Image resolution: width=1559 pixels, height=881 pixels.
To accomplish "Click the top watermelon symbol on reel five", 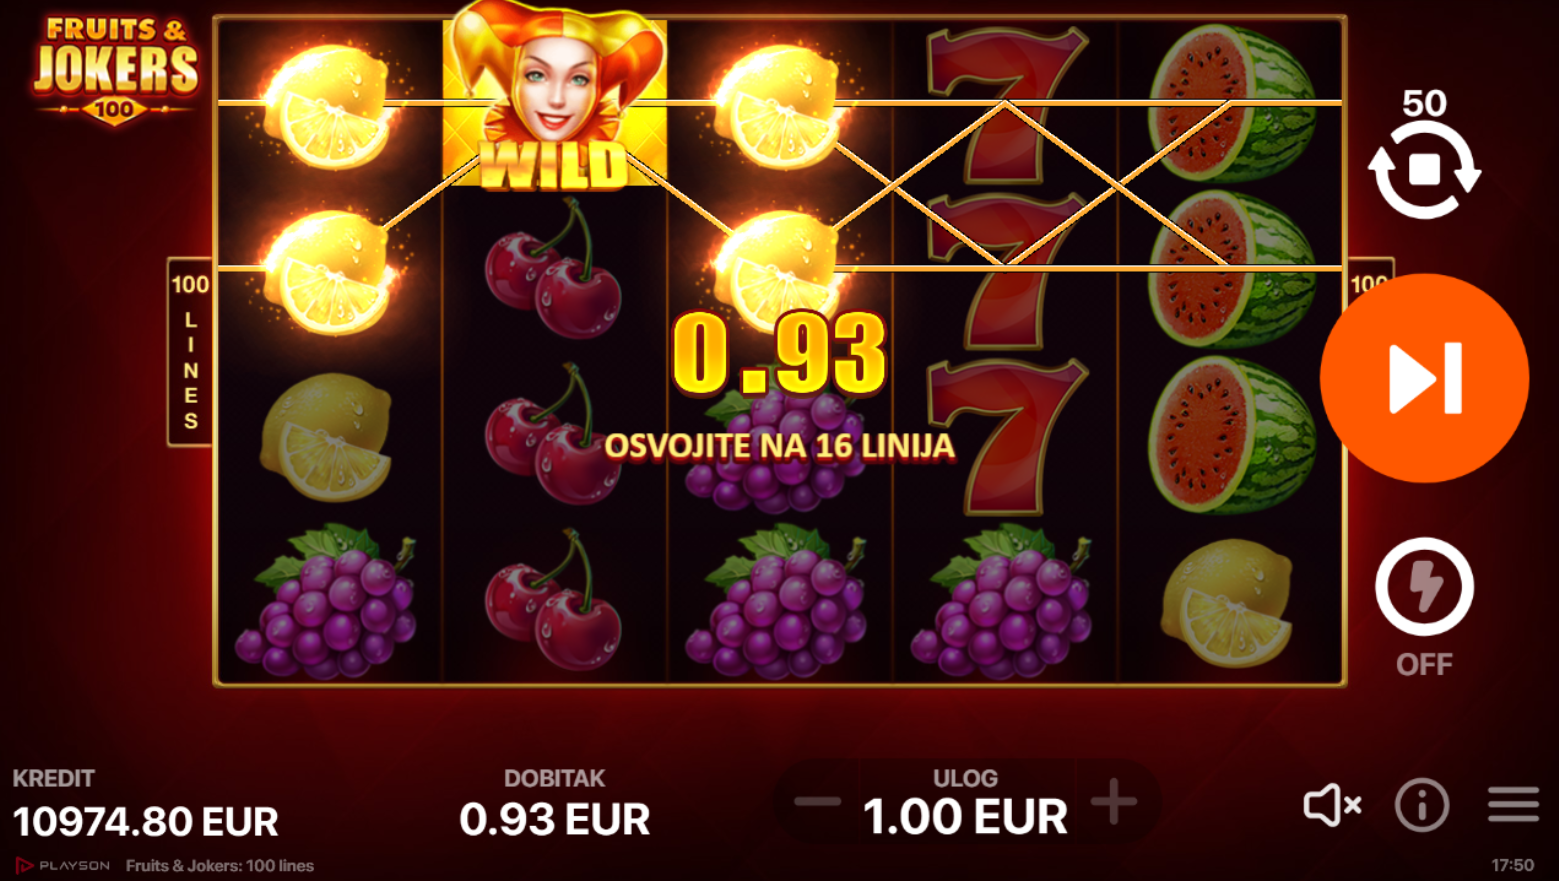I will pyautogui.click(x=1232, y=105).
